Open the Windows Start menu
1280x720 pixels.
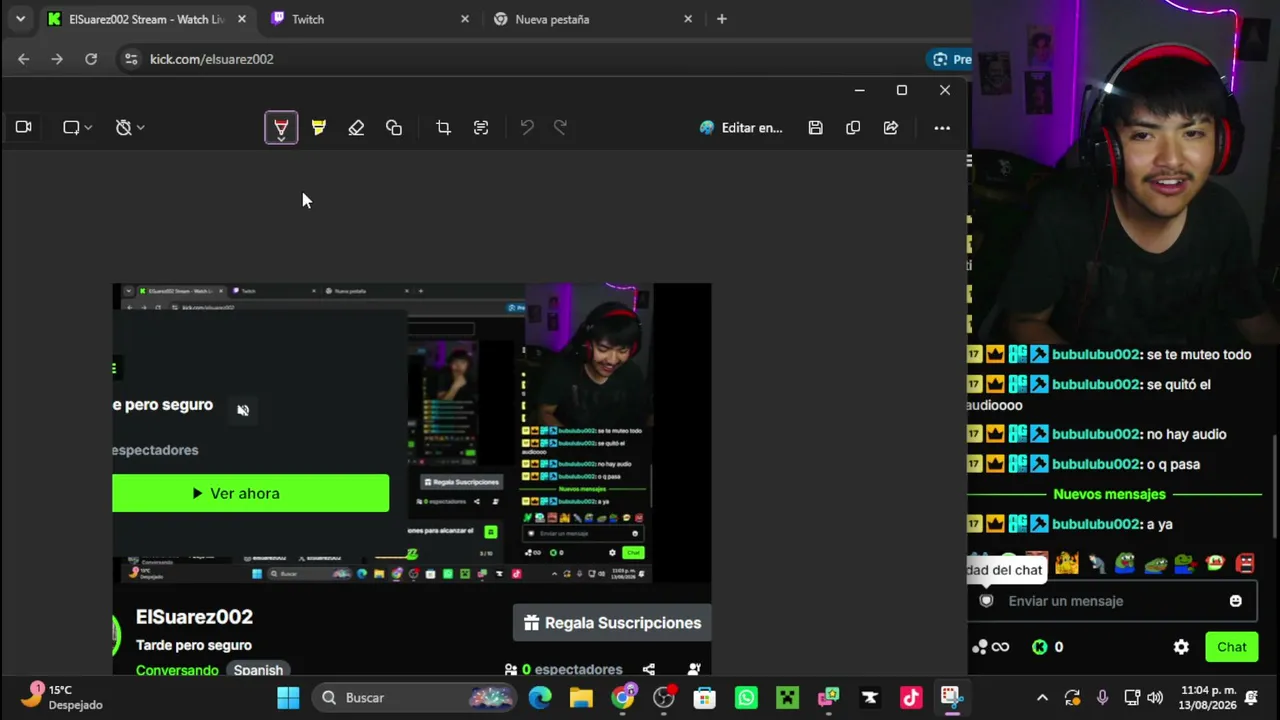click(288, 698)
